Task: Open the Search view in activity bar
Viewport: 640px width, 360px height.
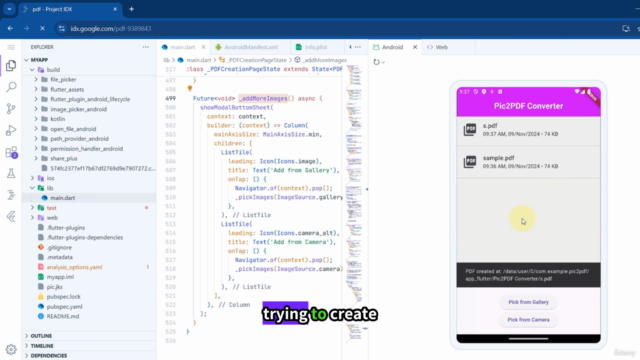Action: (11, 87)
